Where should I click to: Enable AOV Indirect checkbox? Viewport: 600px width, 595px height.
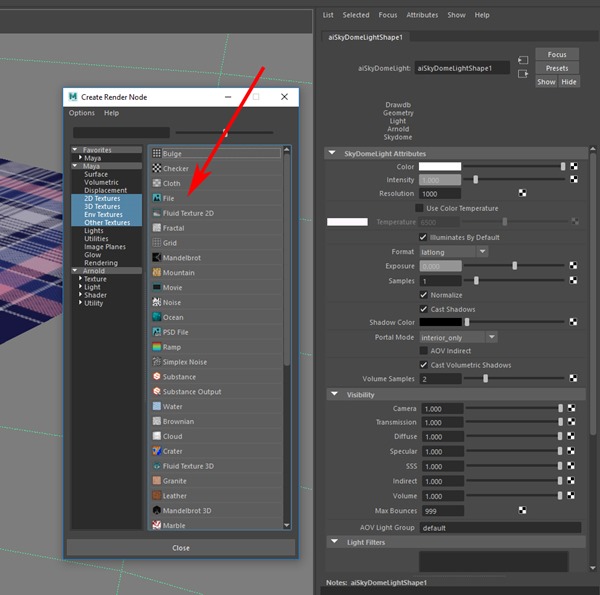(423, 350)
